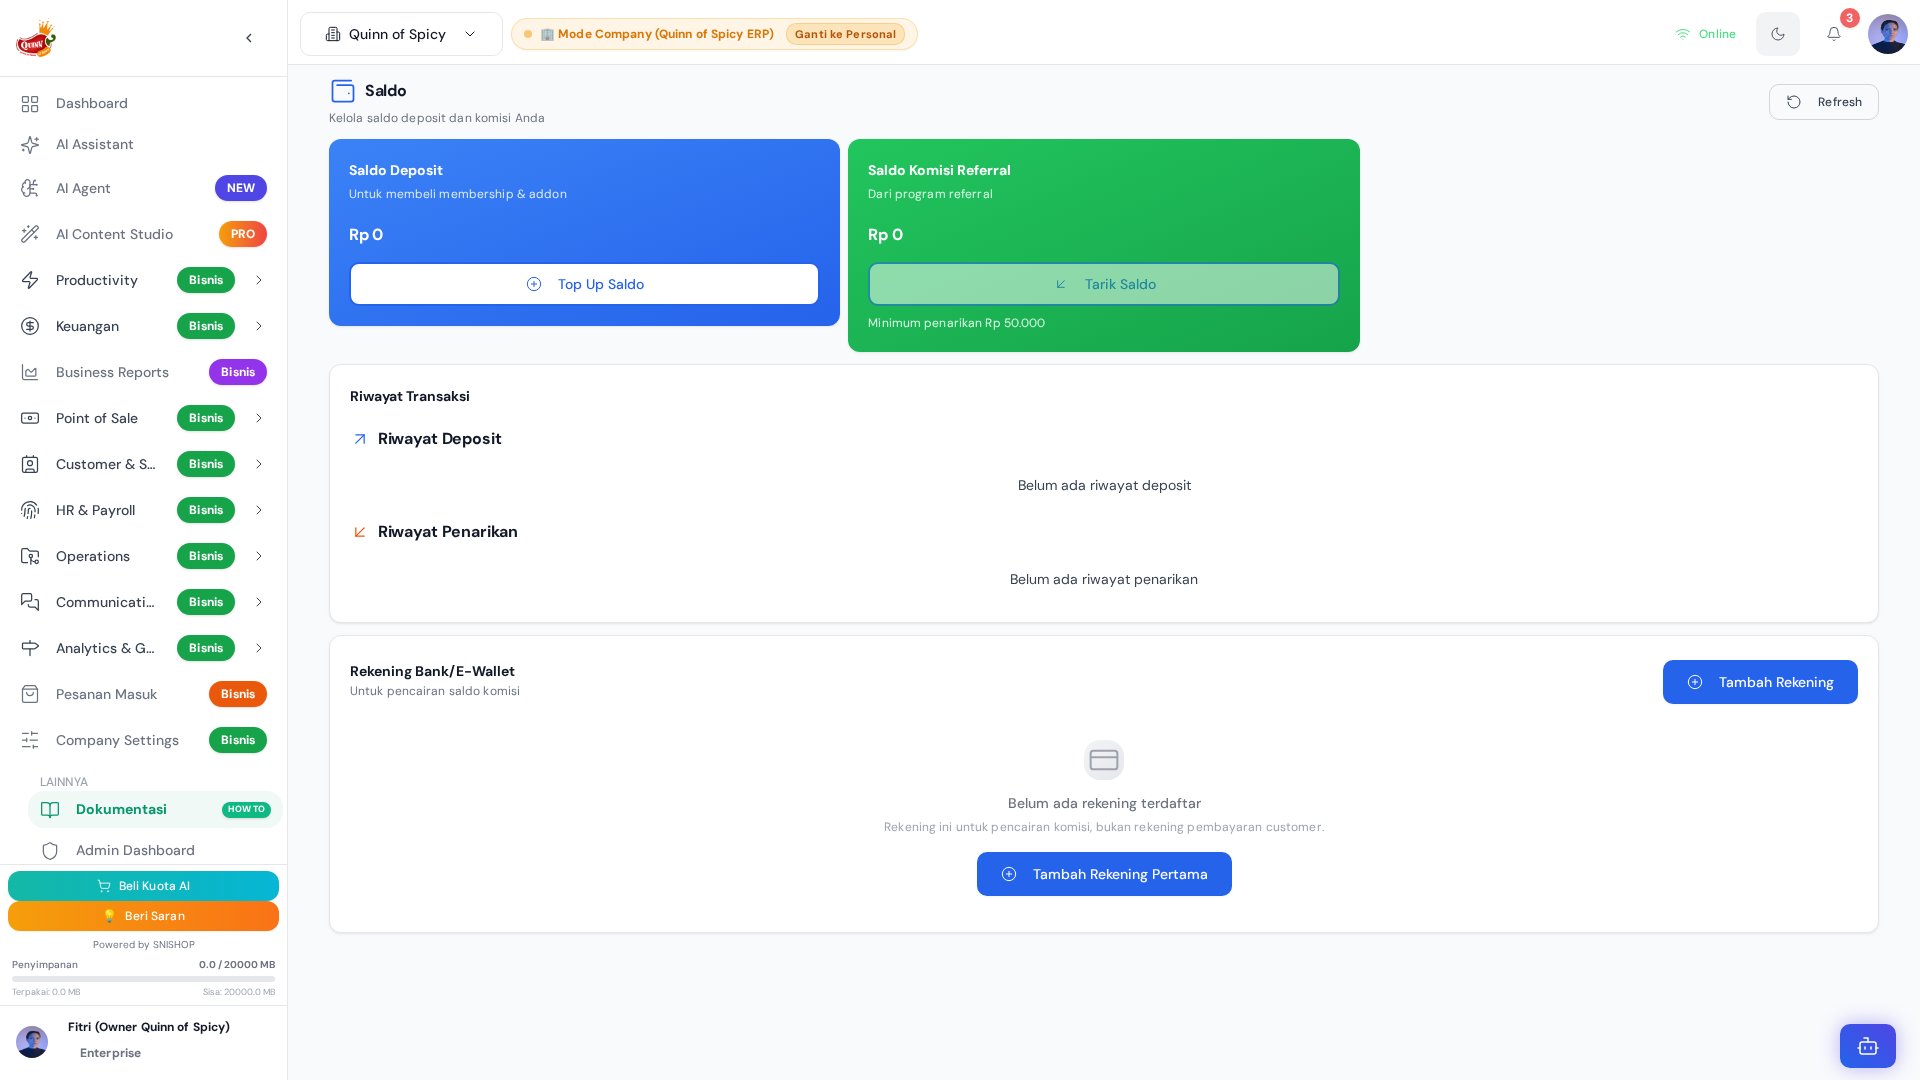Open the chatbot assistant floating button

coord(1867,1046)
